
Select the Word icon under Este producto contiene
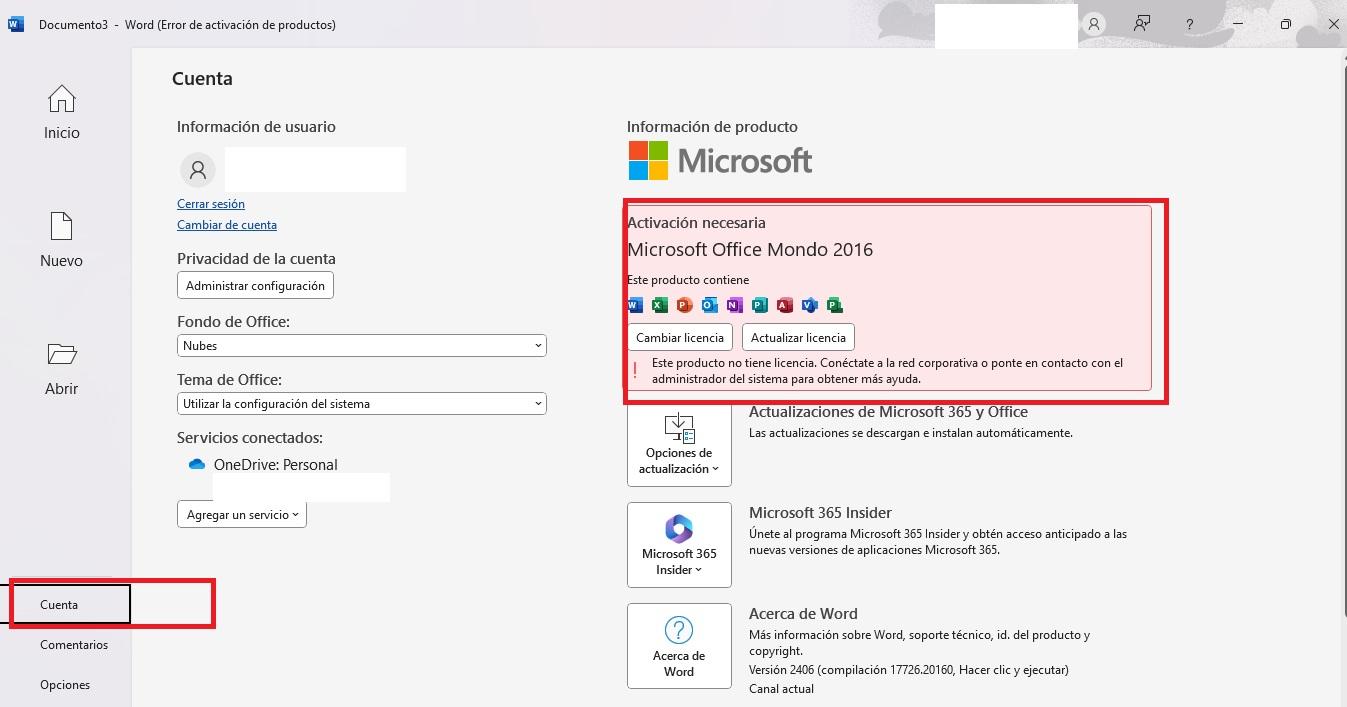(x=633, y=305)
